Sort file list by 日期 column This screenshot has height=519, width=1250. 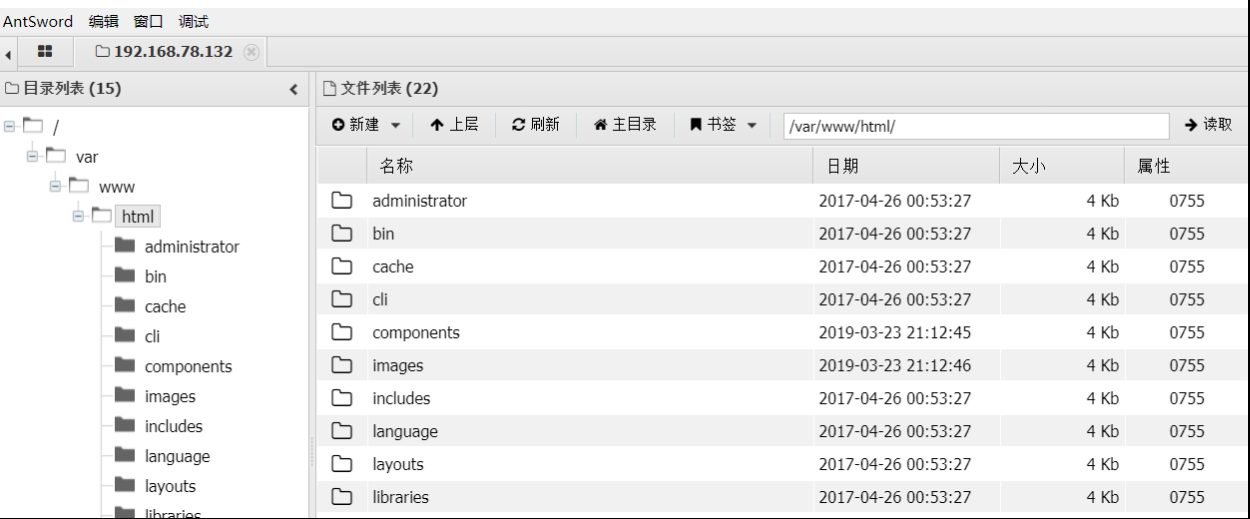click(906, 166)
